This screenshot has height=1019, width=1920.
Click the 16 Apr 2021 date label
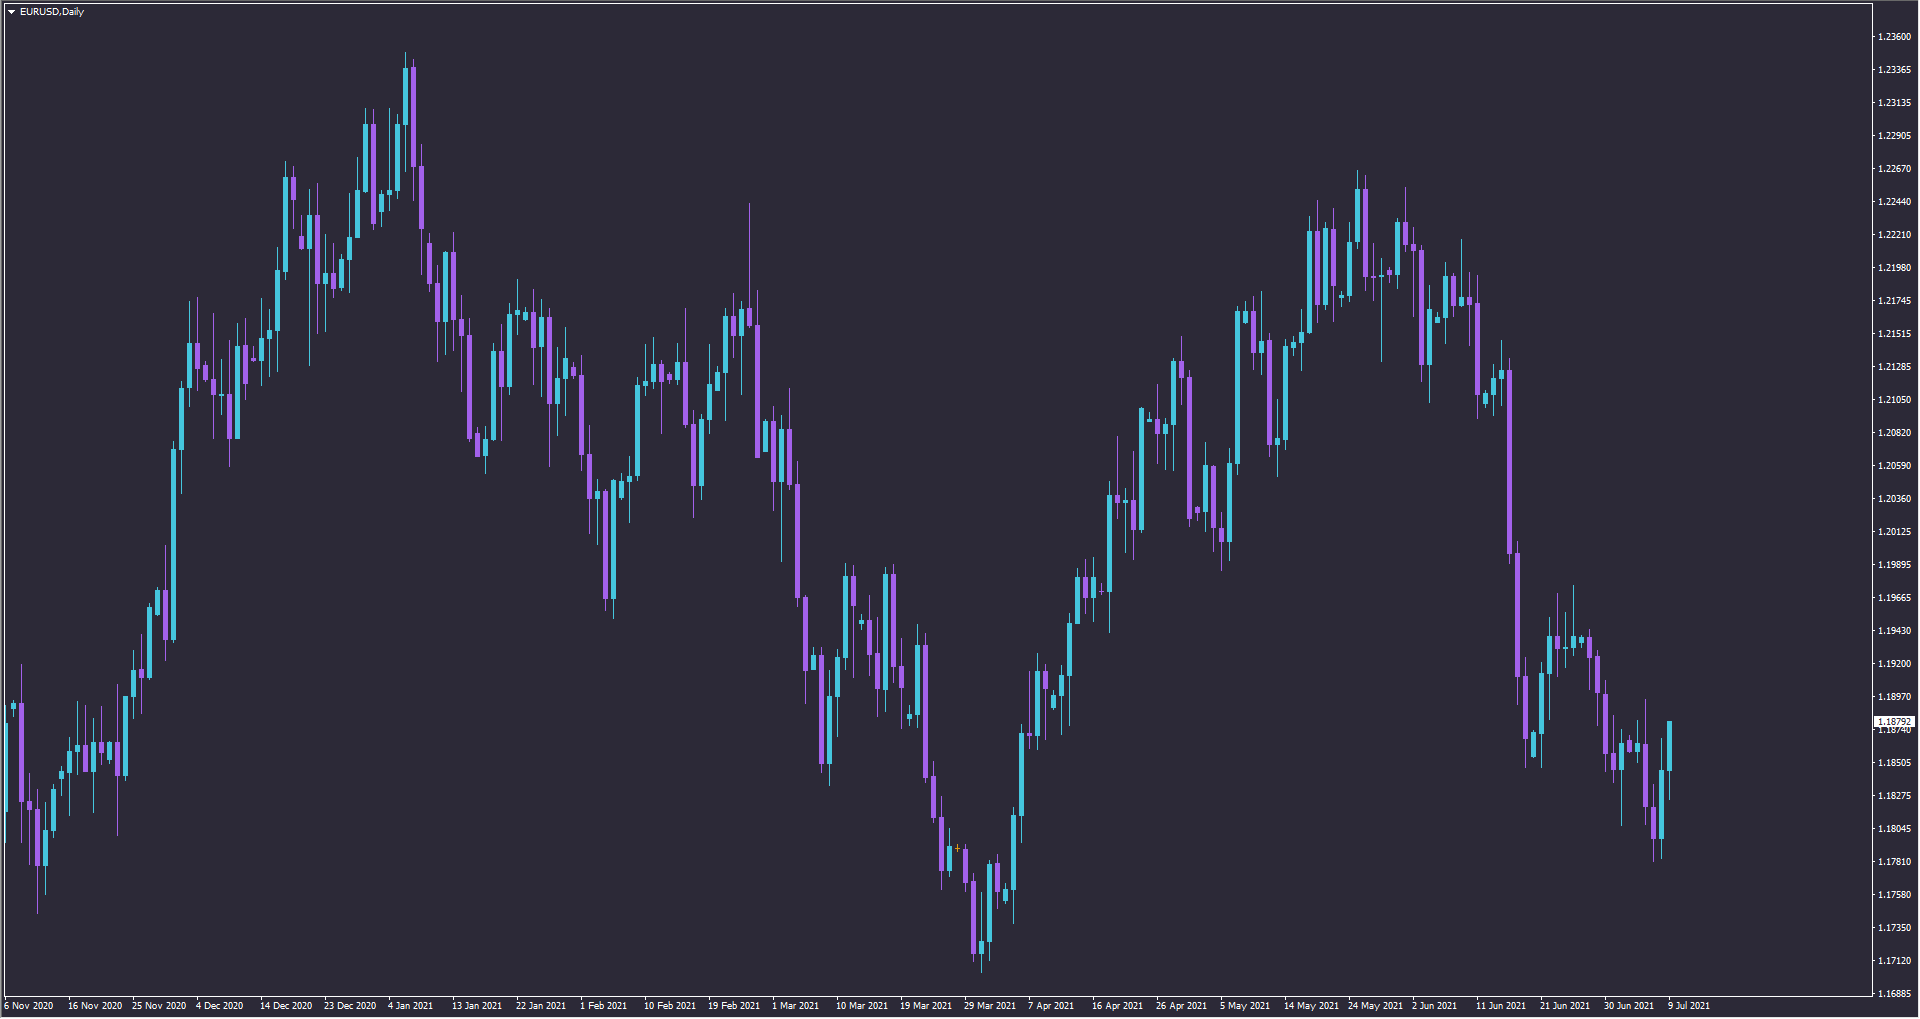click(x=1117, y=1006)
